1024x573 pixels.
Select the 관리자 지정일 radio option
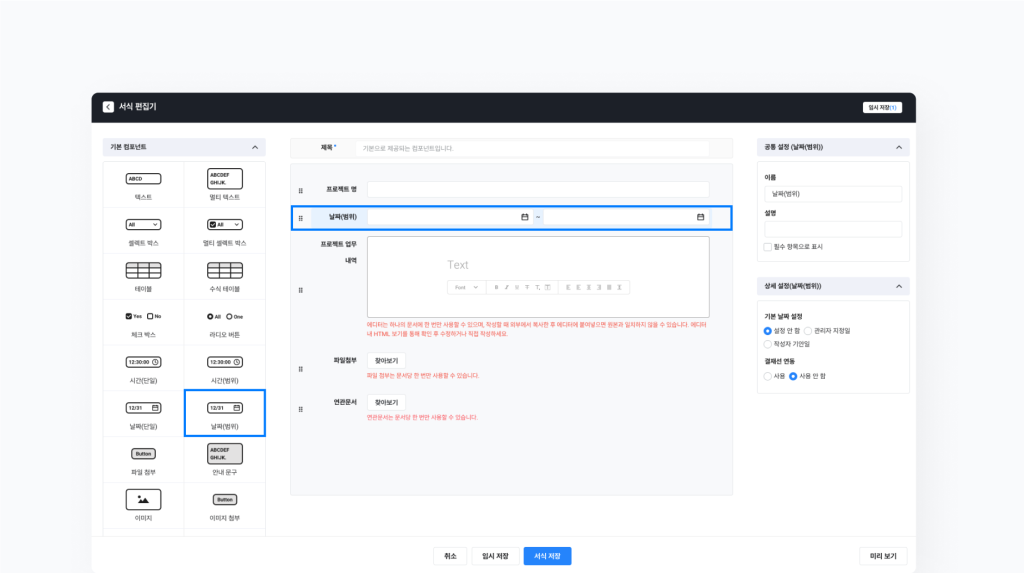(808, 330)
